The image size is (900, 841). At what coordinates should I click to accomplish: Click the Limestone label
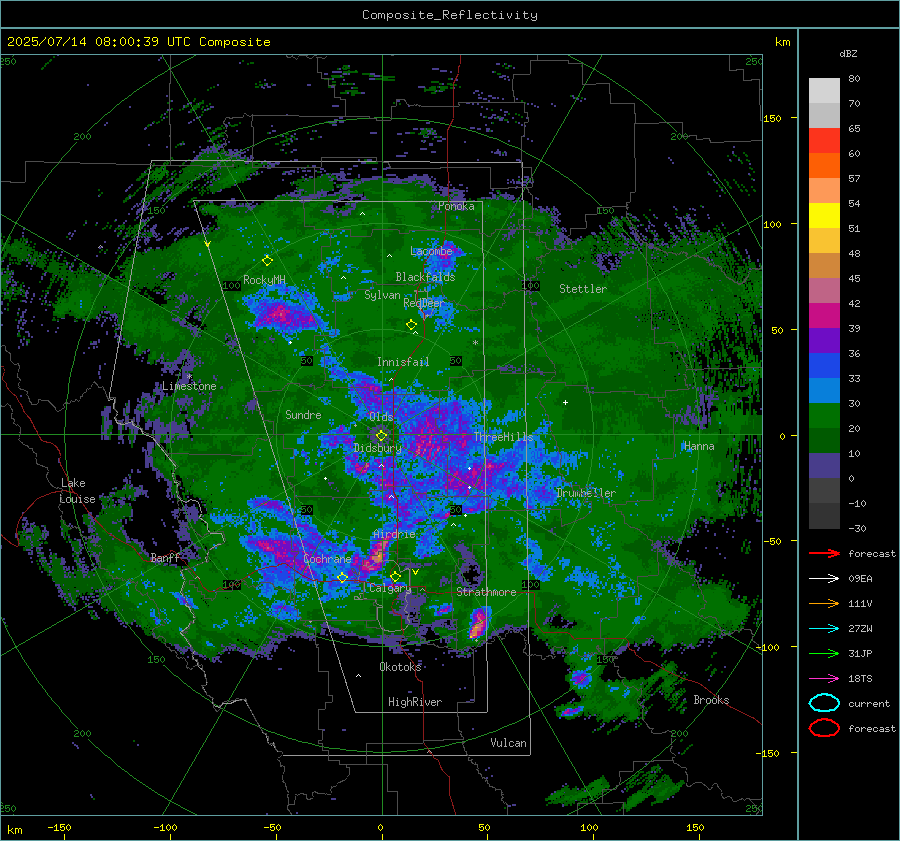coord(189,386)
